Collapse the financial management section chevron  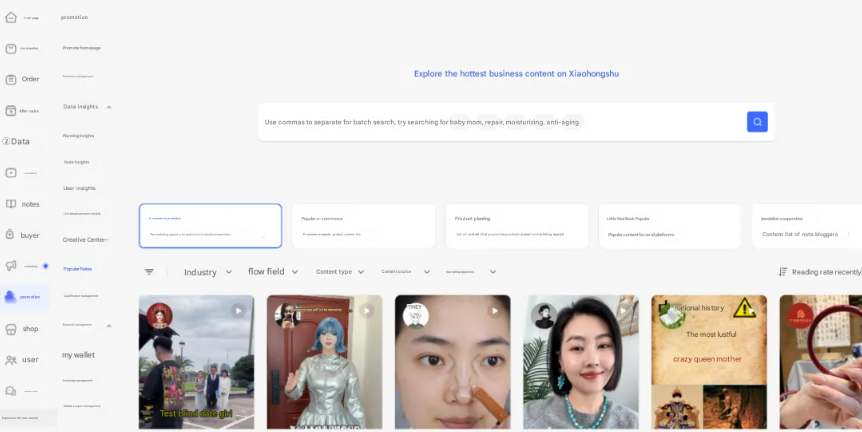[x=109, y=325]
